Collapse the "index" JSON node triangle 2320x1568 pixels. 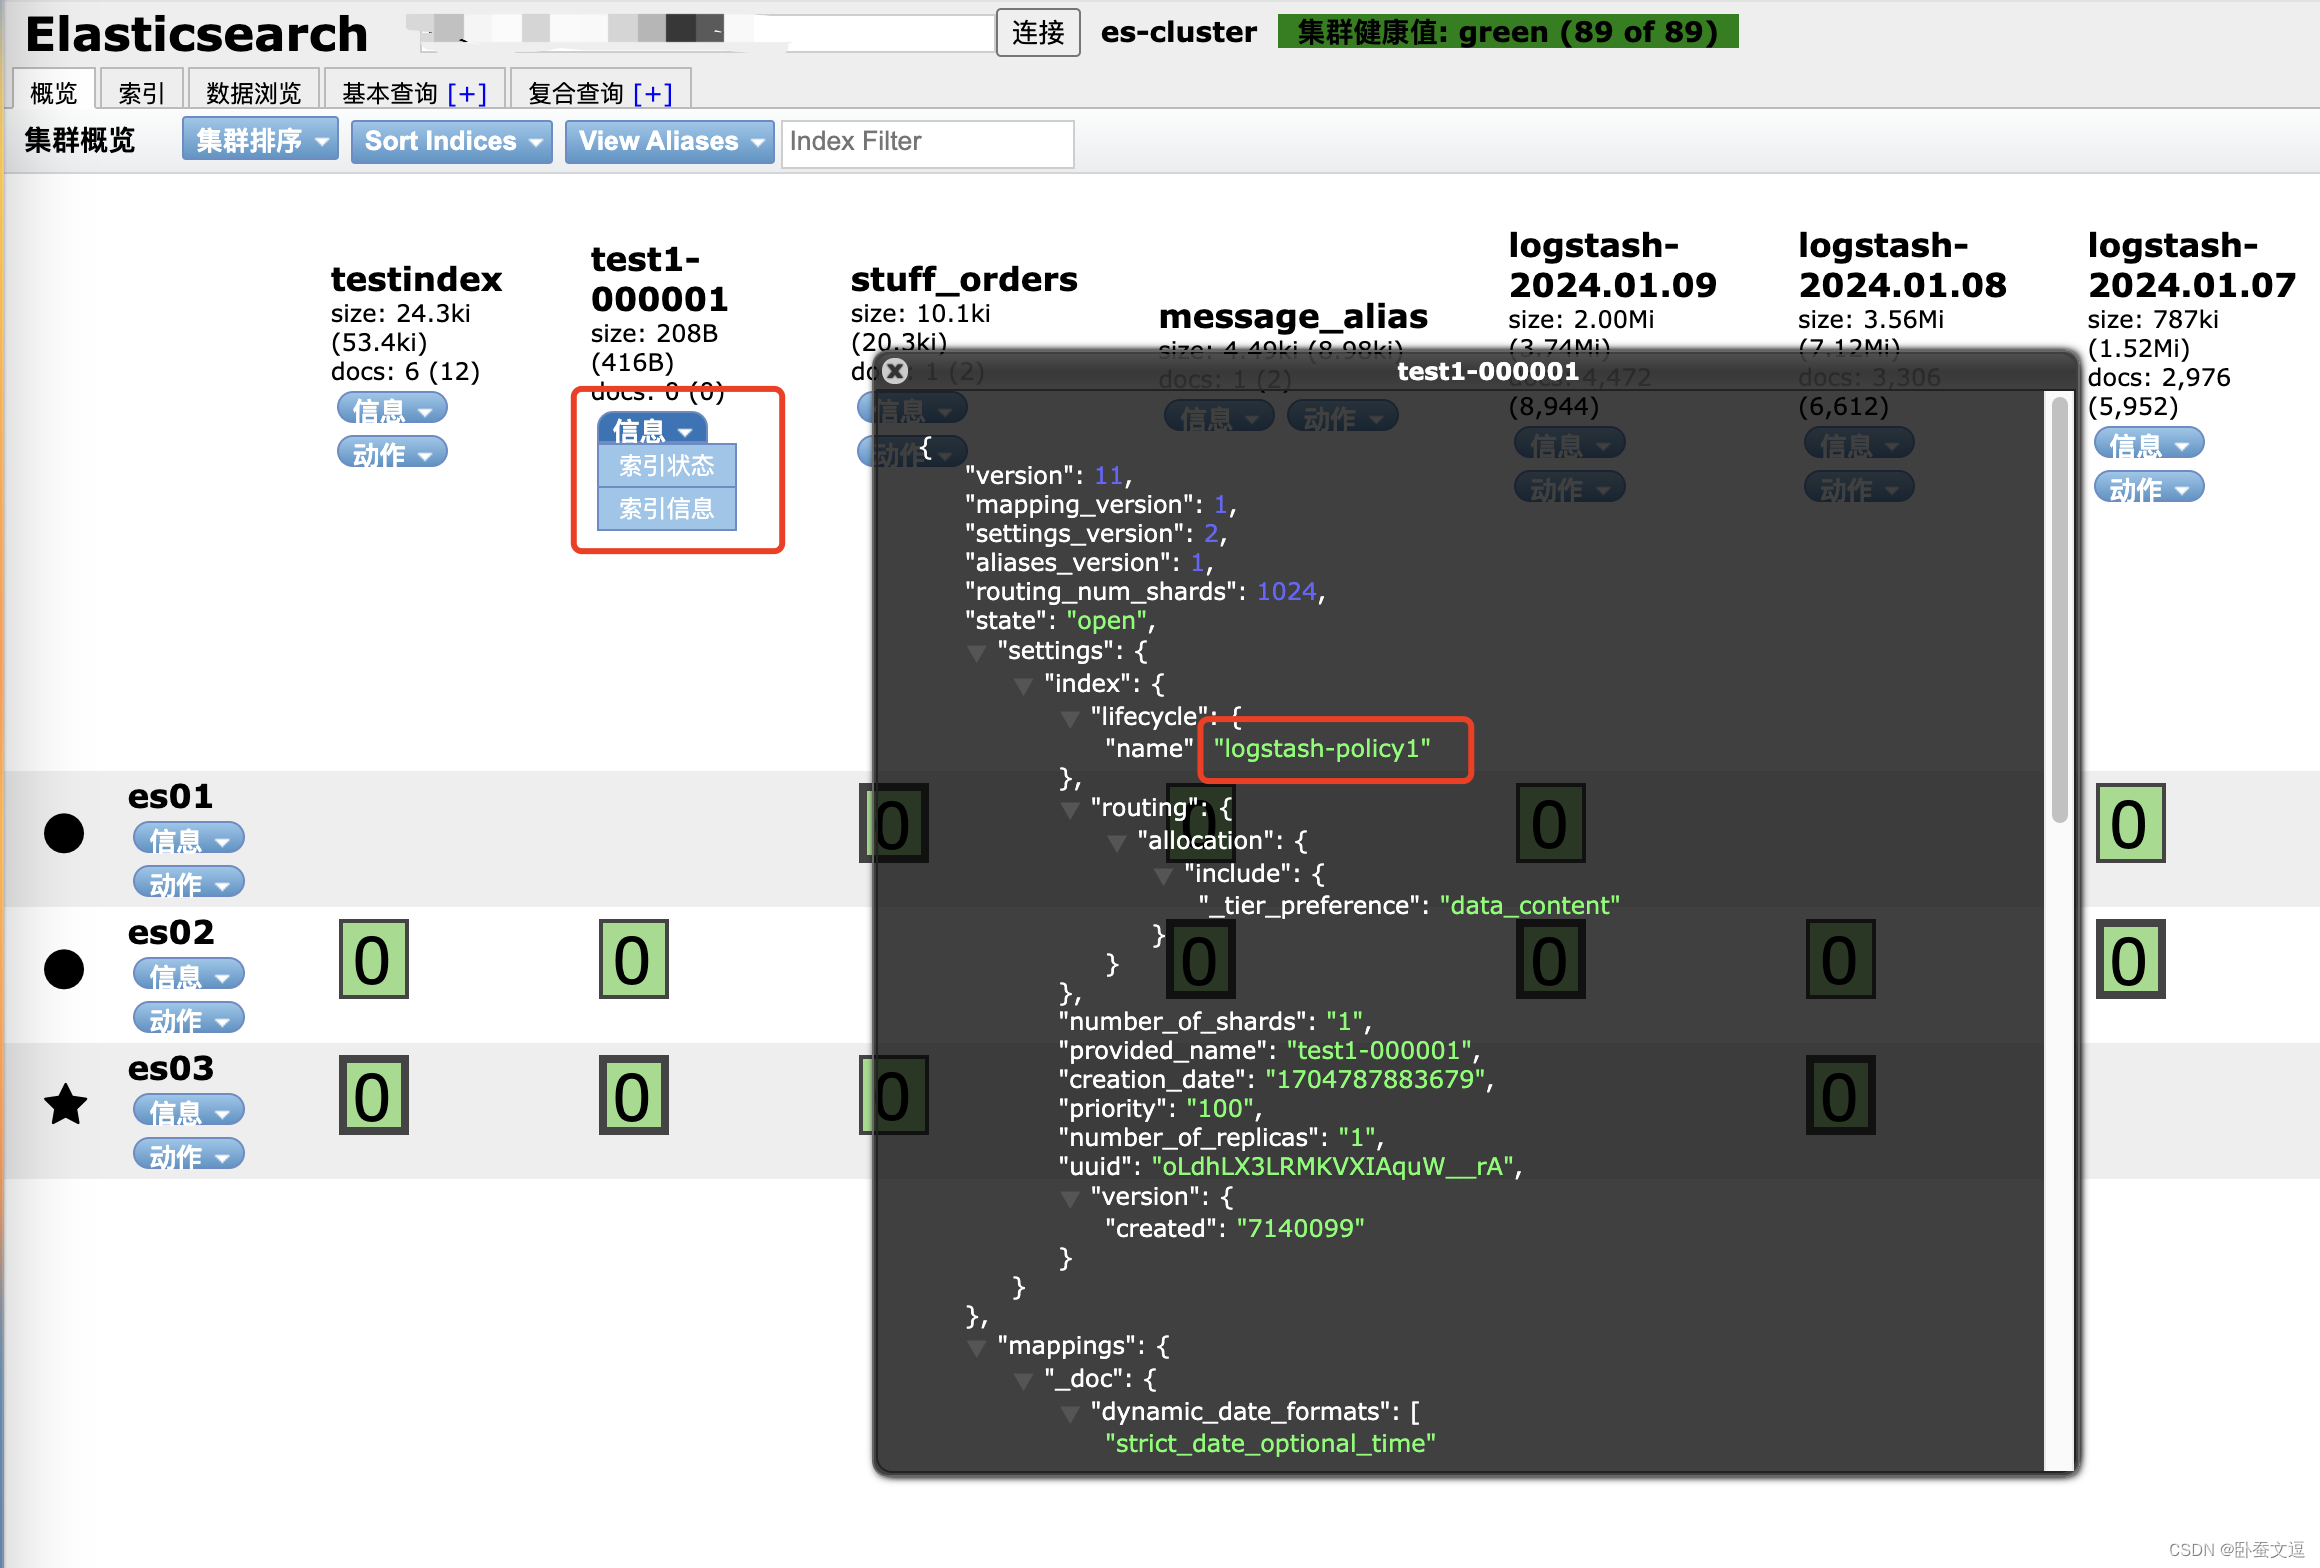point(1023,686)
